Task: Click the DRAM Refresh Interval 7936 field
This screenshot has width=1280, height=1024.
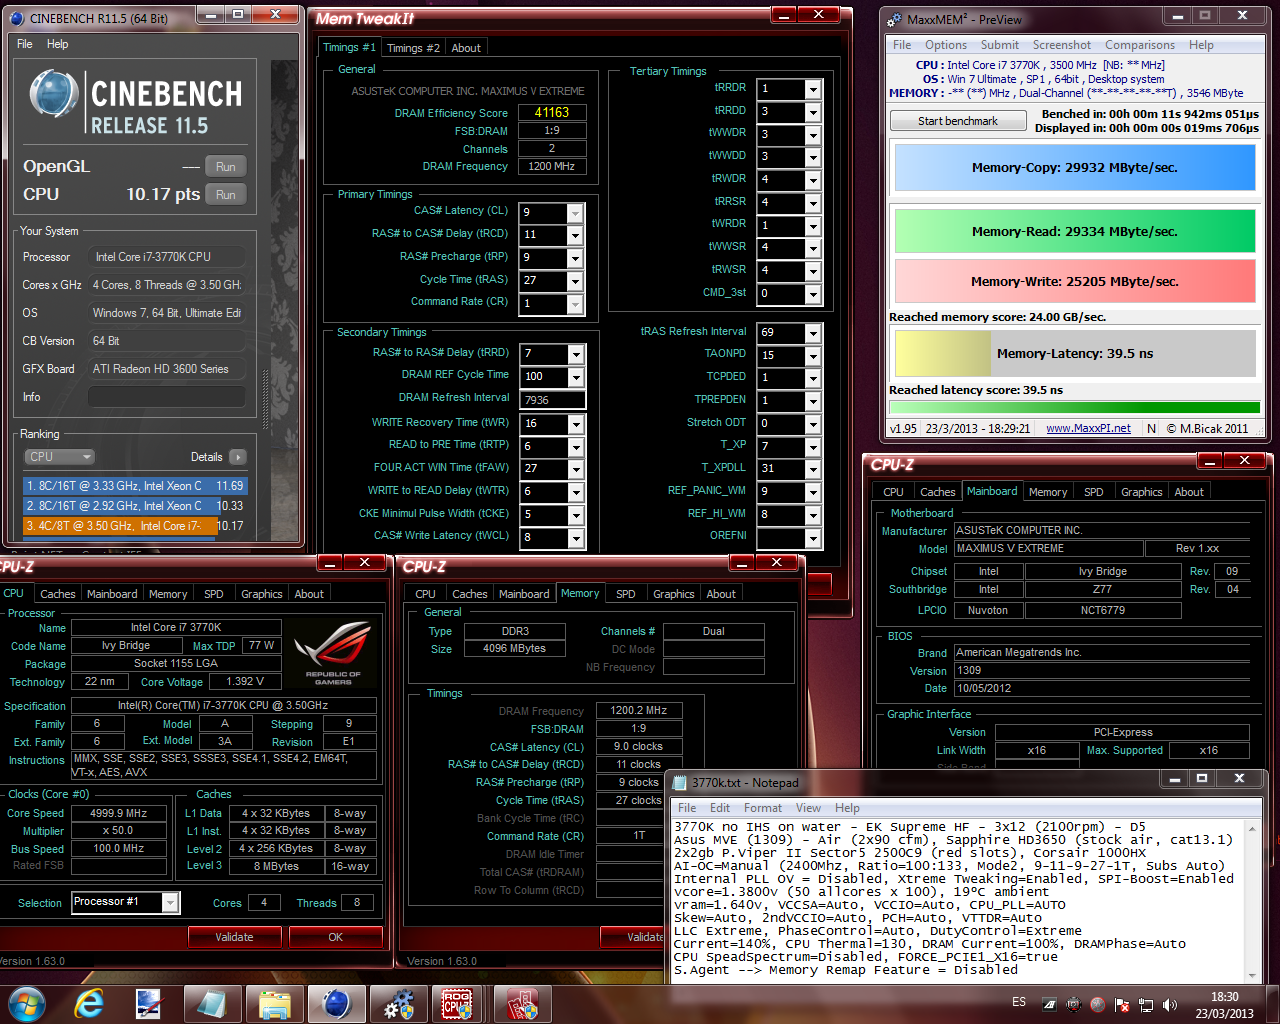Action: pos(551,400)
